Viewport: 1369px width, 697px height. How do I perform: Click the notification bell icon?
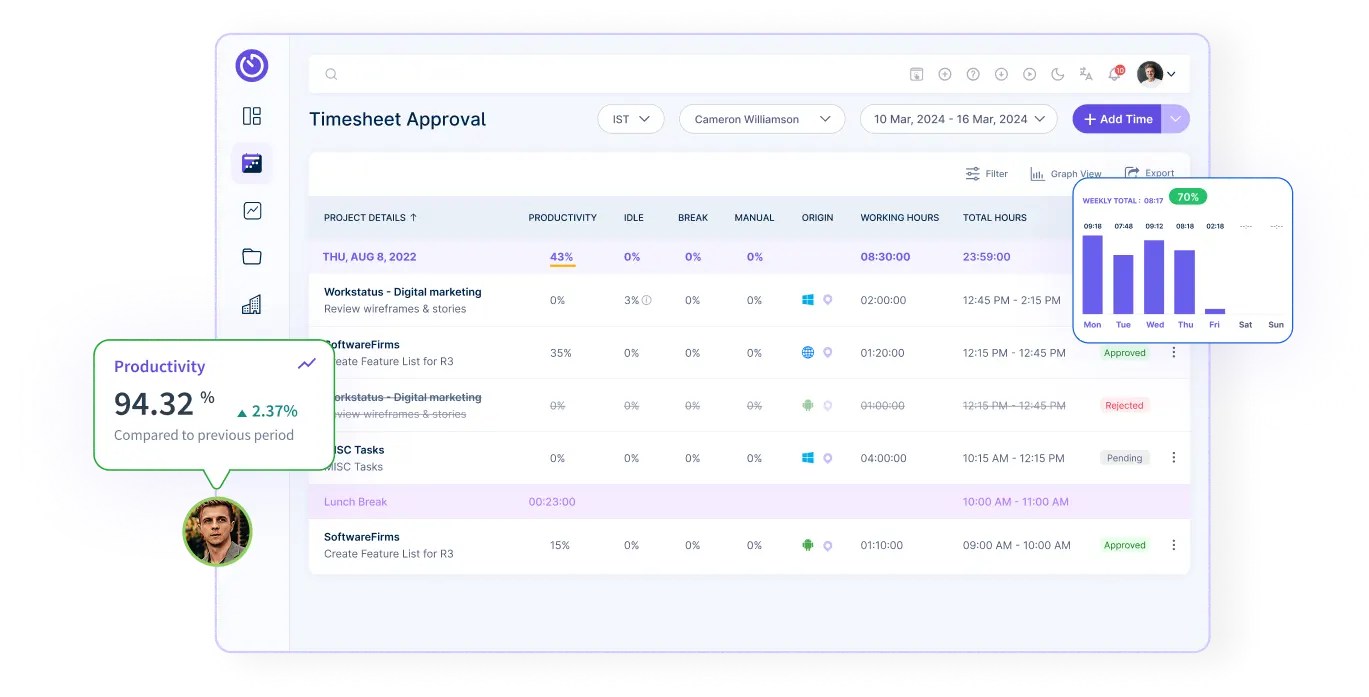click(1114, 74)
